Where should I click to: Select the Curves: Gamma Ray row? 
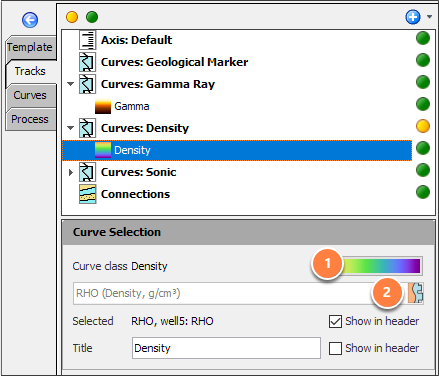[237, 84]
